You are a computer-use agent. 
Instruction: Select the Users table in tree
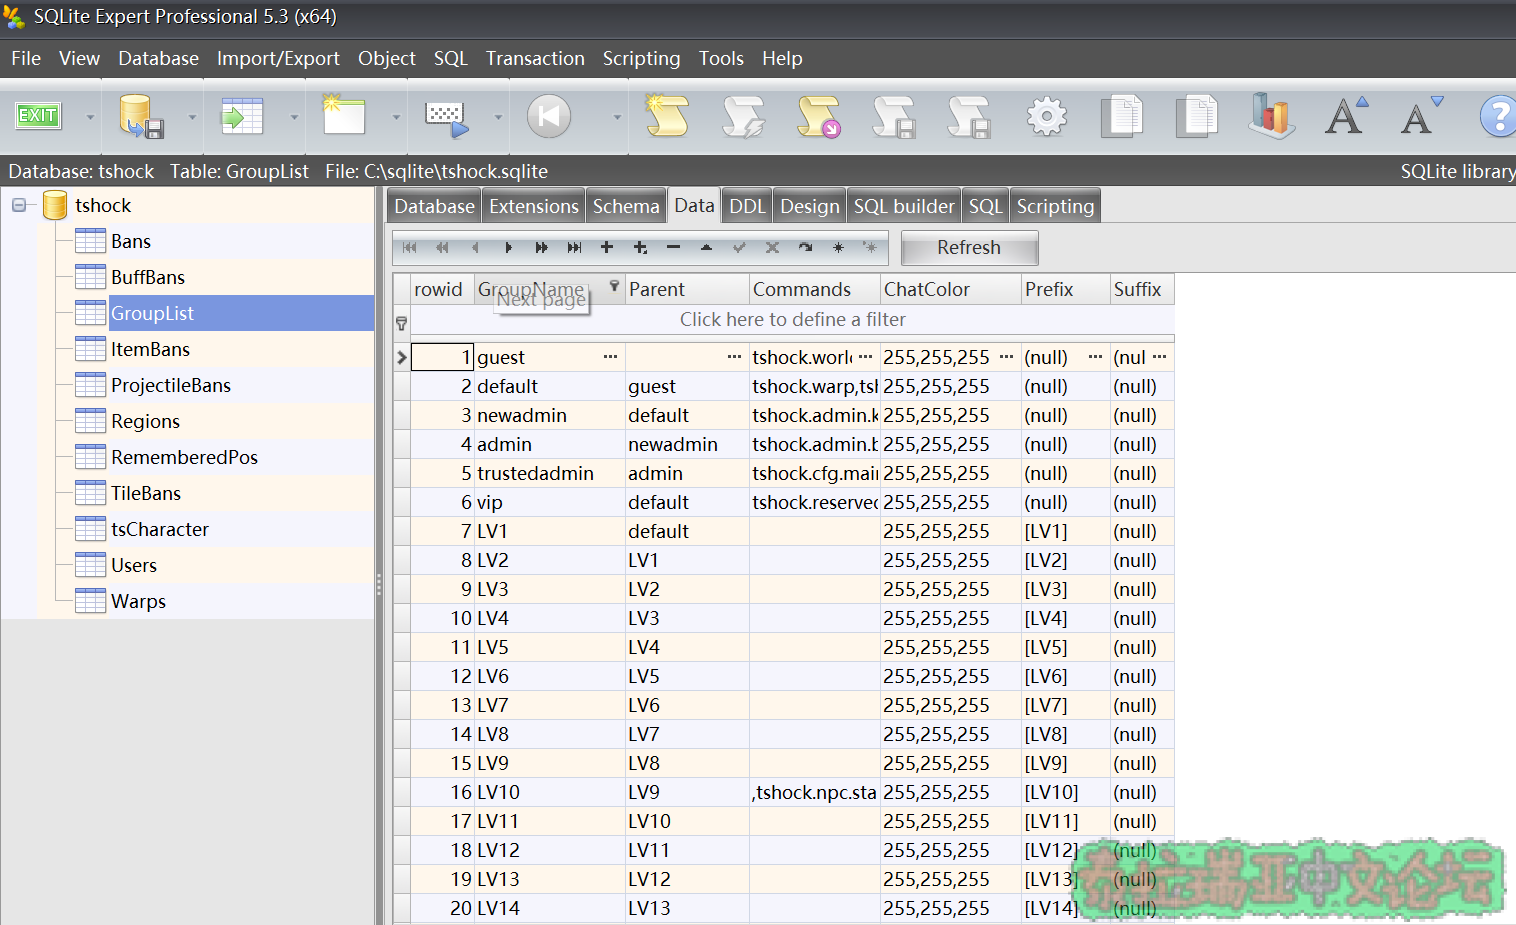(x=134, y=565)
